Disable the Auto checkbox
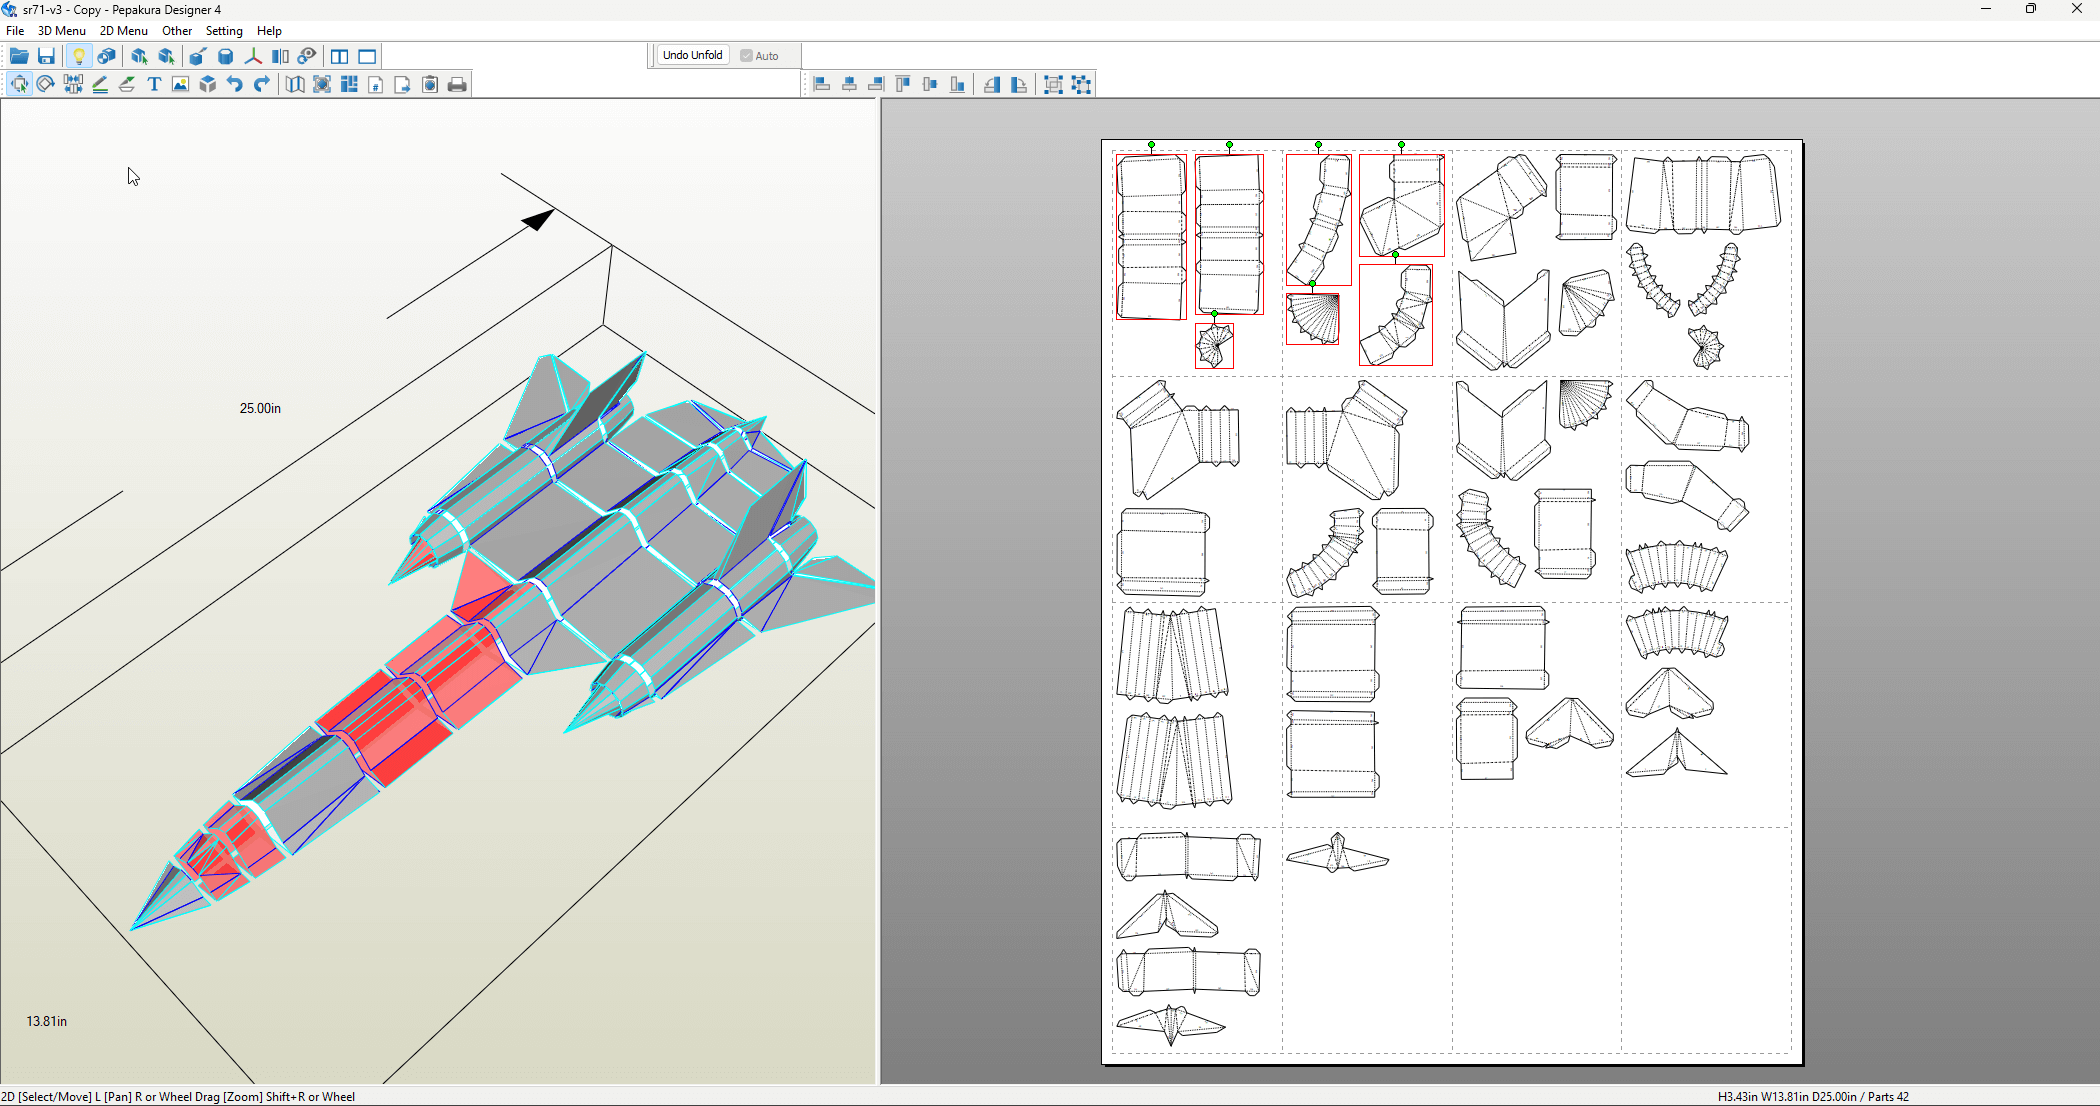 pyautogui.click(x=746, y=55)
